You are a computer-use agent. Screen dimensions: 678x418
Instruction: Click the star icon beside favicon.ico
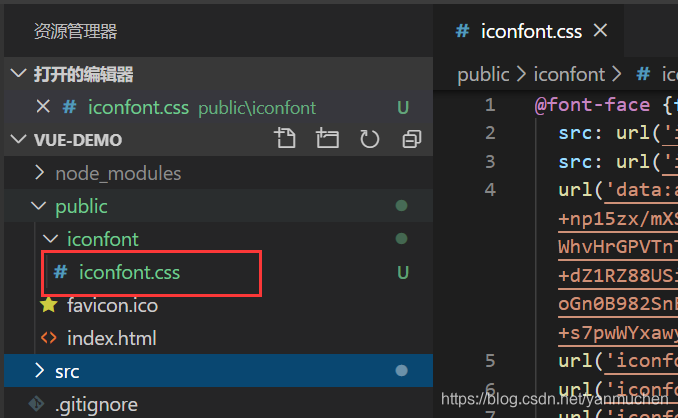[x=49, y=305]
